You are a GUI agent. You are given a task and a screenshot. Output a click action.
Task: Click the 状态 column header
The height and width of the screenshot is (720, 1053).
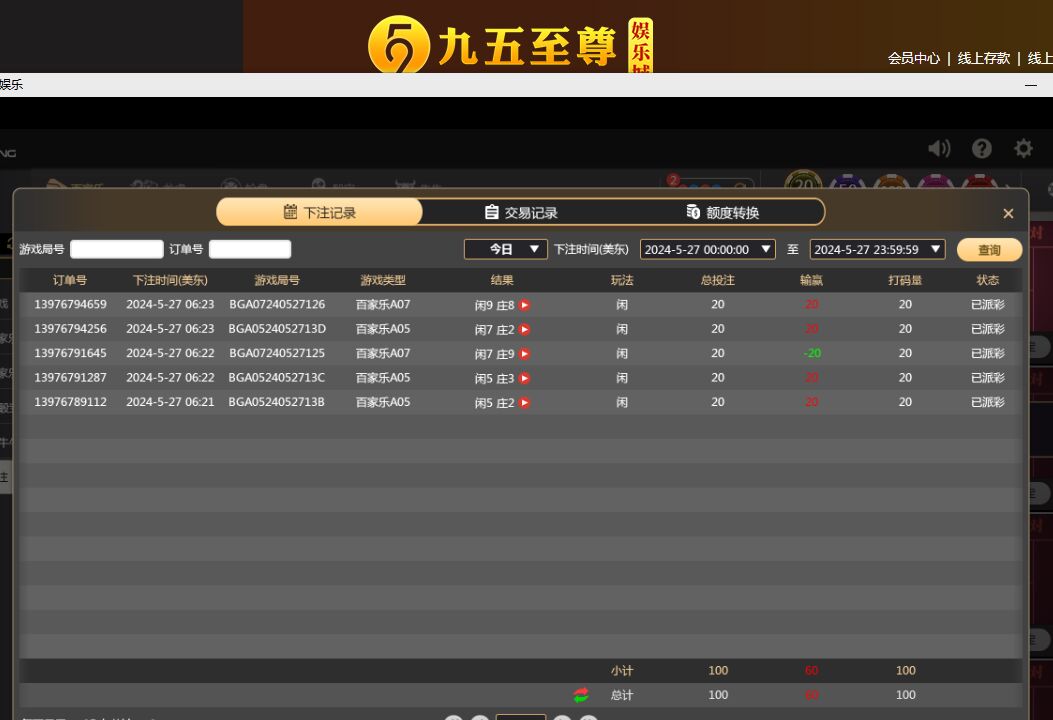[988, 280]
